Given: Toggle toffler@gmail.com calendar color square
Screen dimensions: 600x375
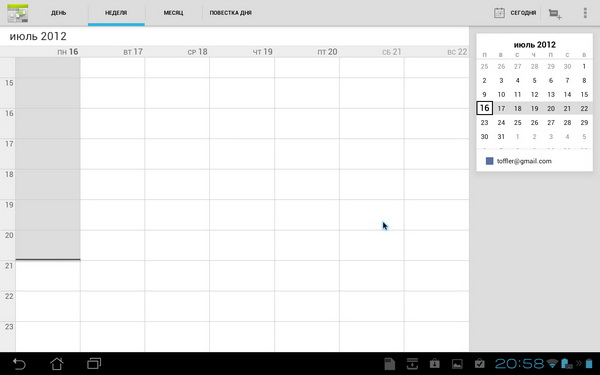Looking at the screenshot, I should pos(489,161).
